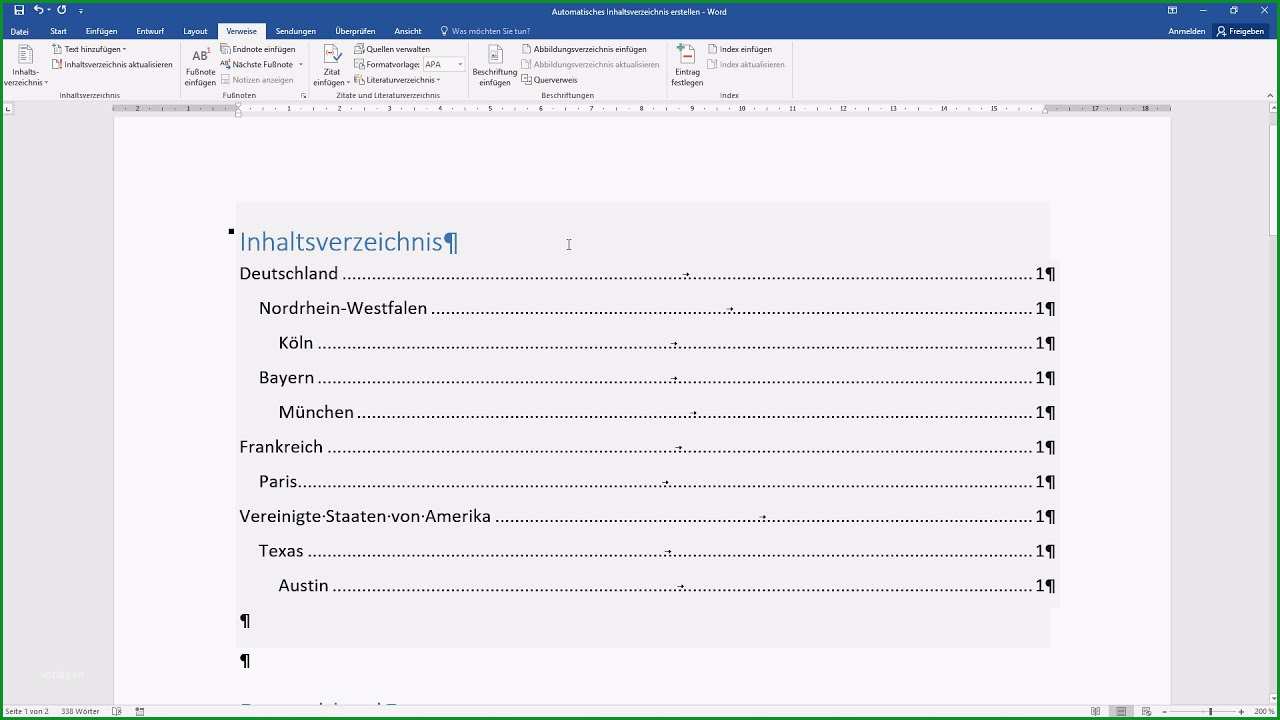
Task: Switch to the Layout tab
Action: (x=195, y=31)
